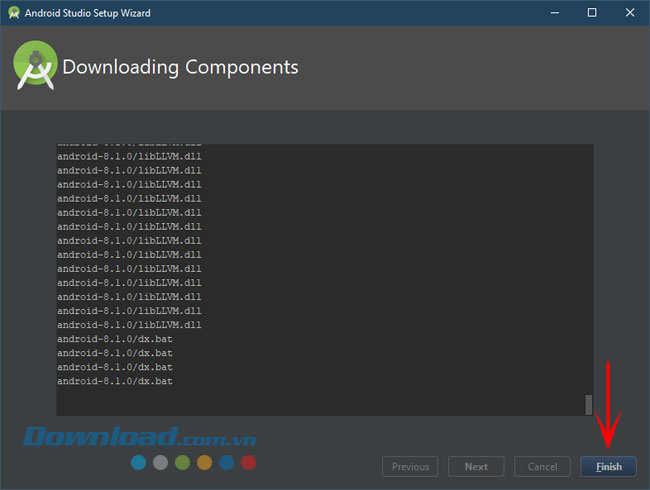This screenshot has height=490, width=650.
Task: Click the Previous button
Action: [x=410, y=467]
